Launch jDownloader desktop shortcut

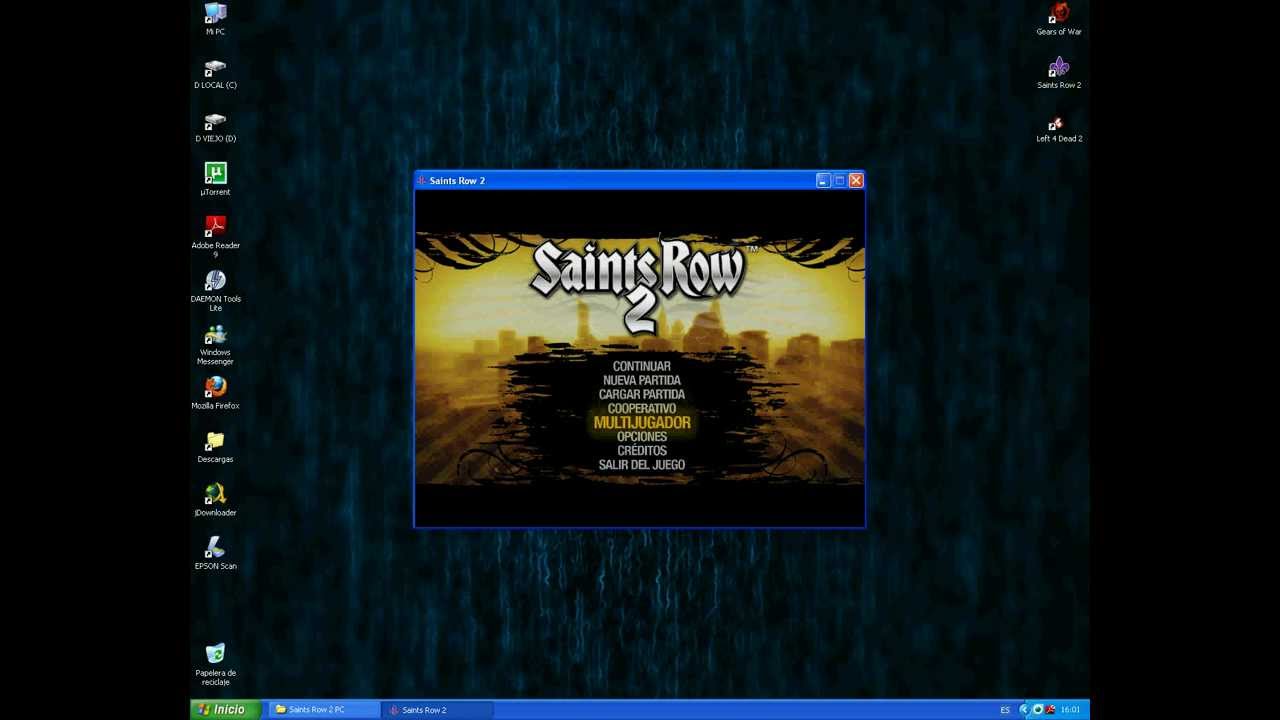pos(215,500)
